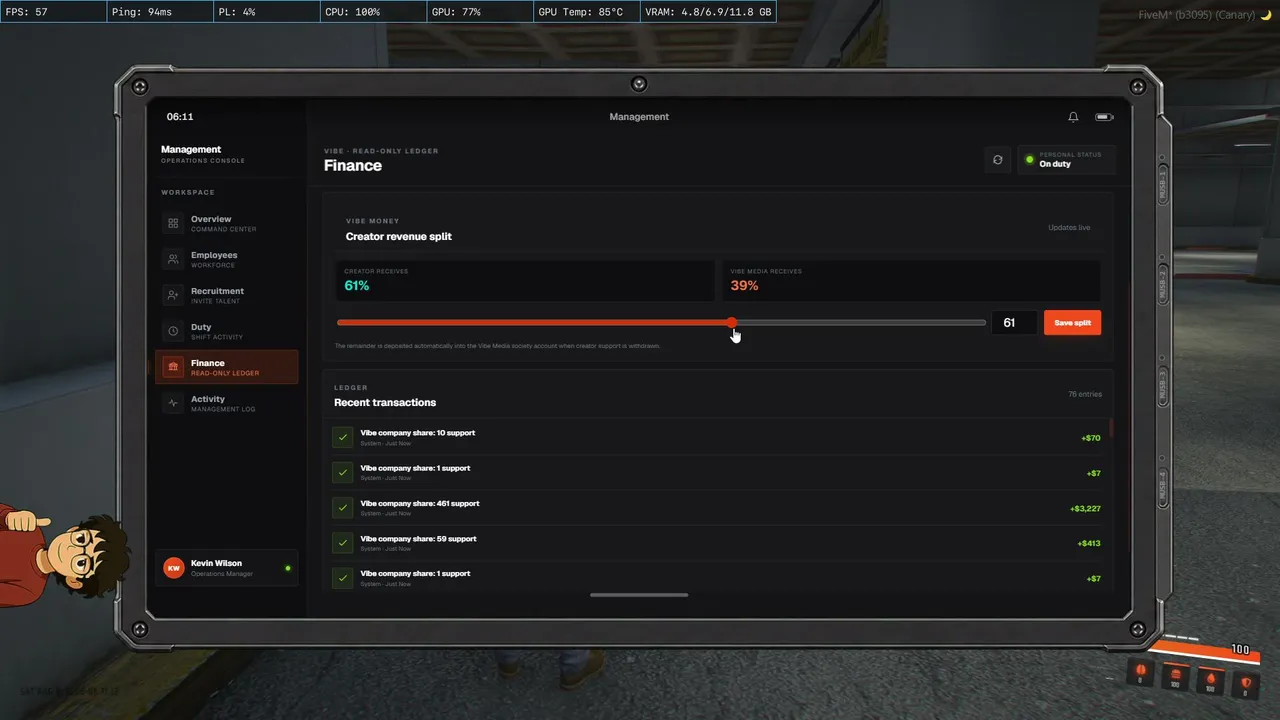Click the VRAM usage overlay readout
Screen dimensions: 1280x720
point(708,12)
